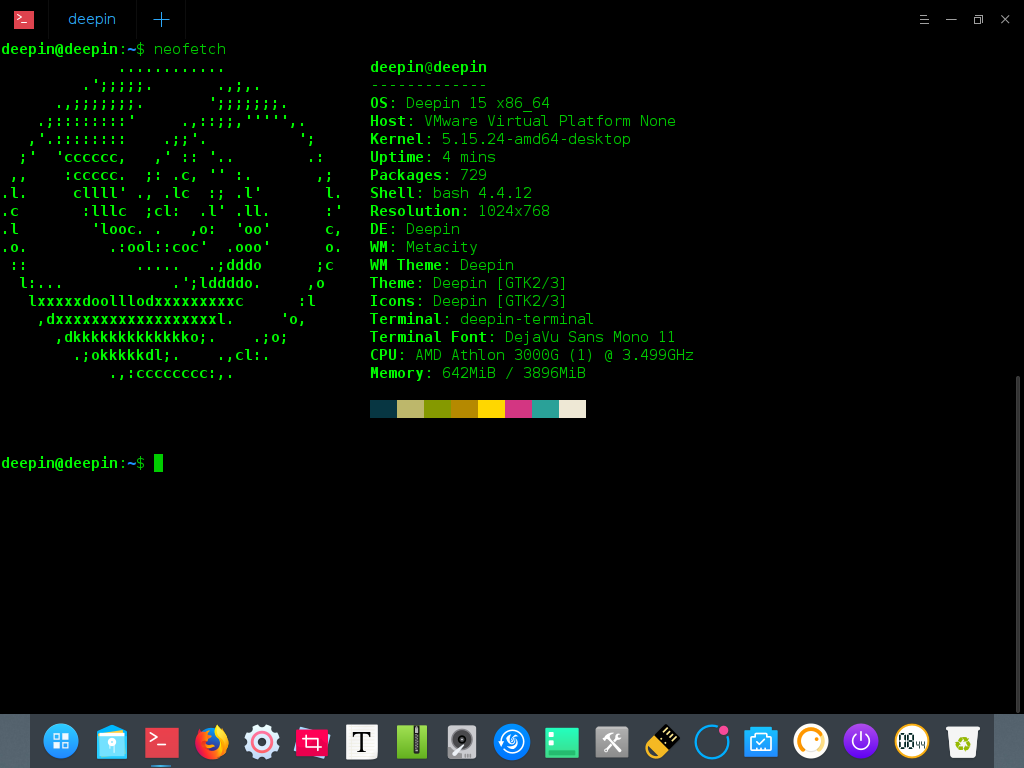Click the red Terminal dock icon

pos(161,741)
